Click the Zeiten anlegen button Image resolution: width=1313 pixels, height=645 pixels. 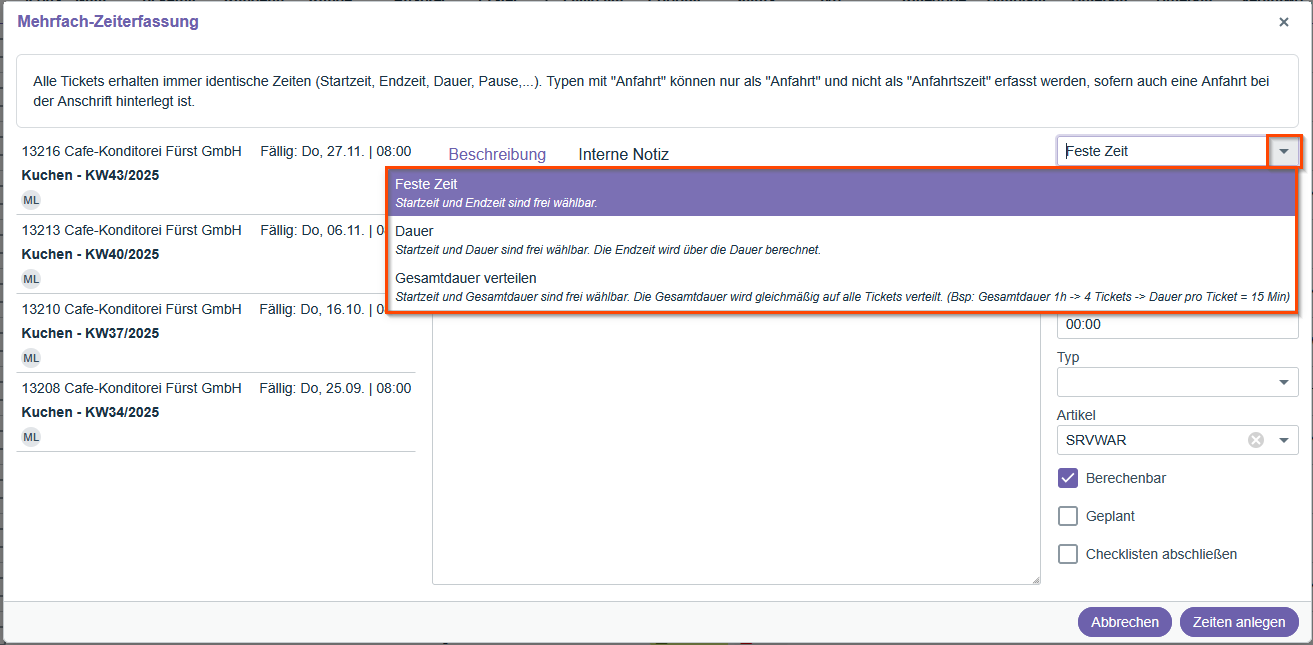tap(1238, 621)
